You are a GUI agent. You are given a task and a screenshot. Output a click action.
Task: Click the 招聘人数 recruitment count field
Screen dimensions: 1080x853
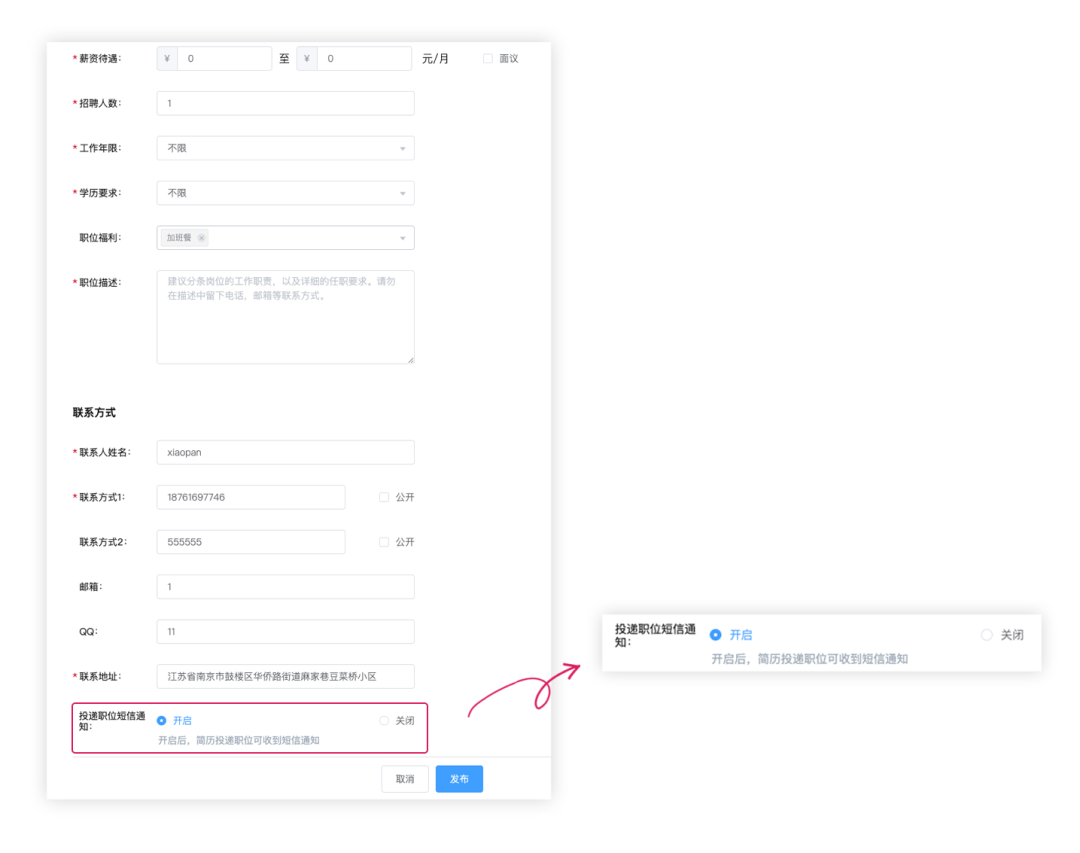pos(285,103)
